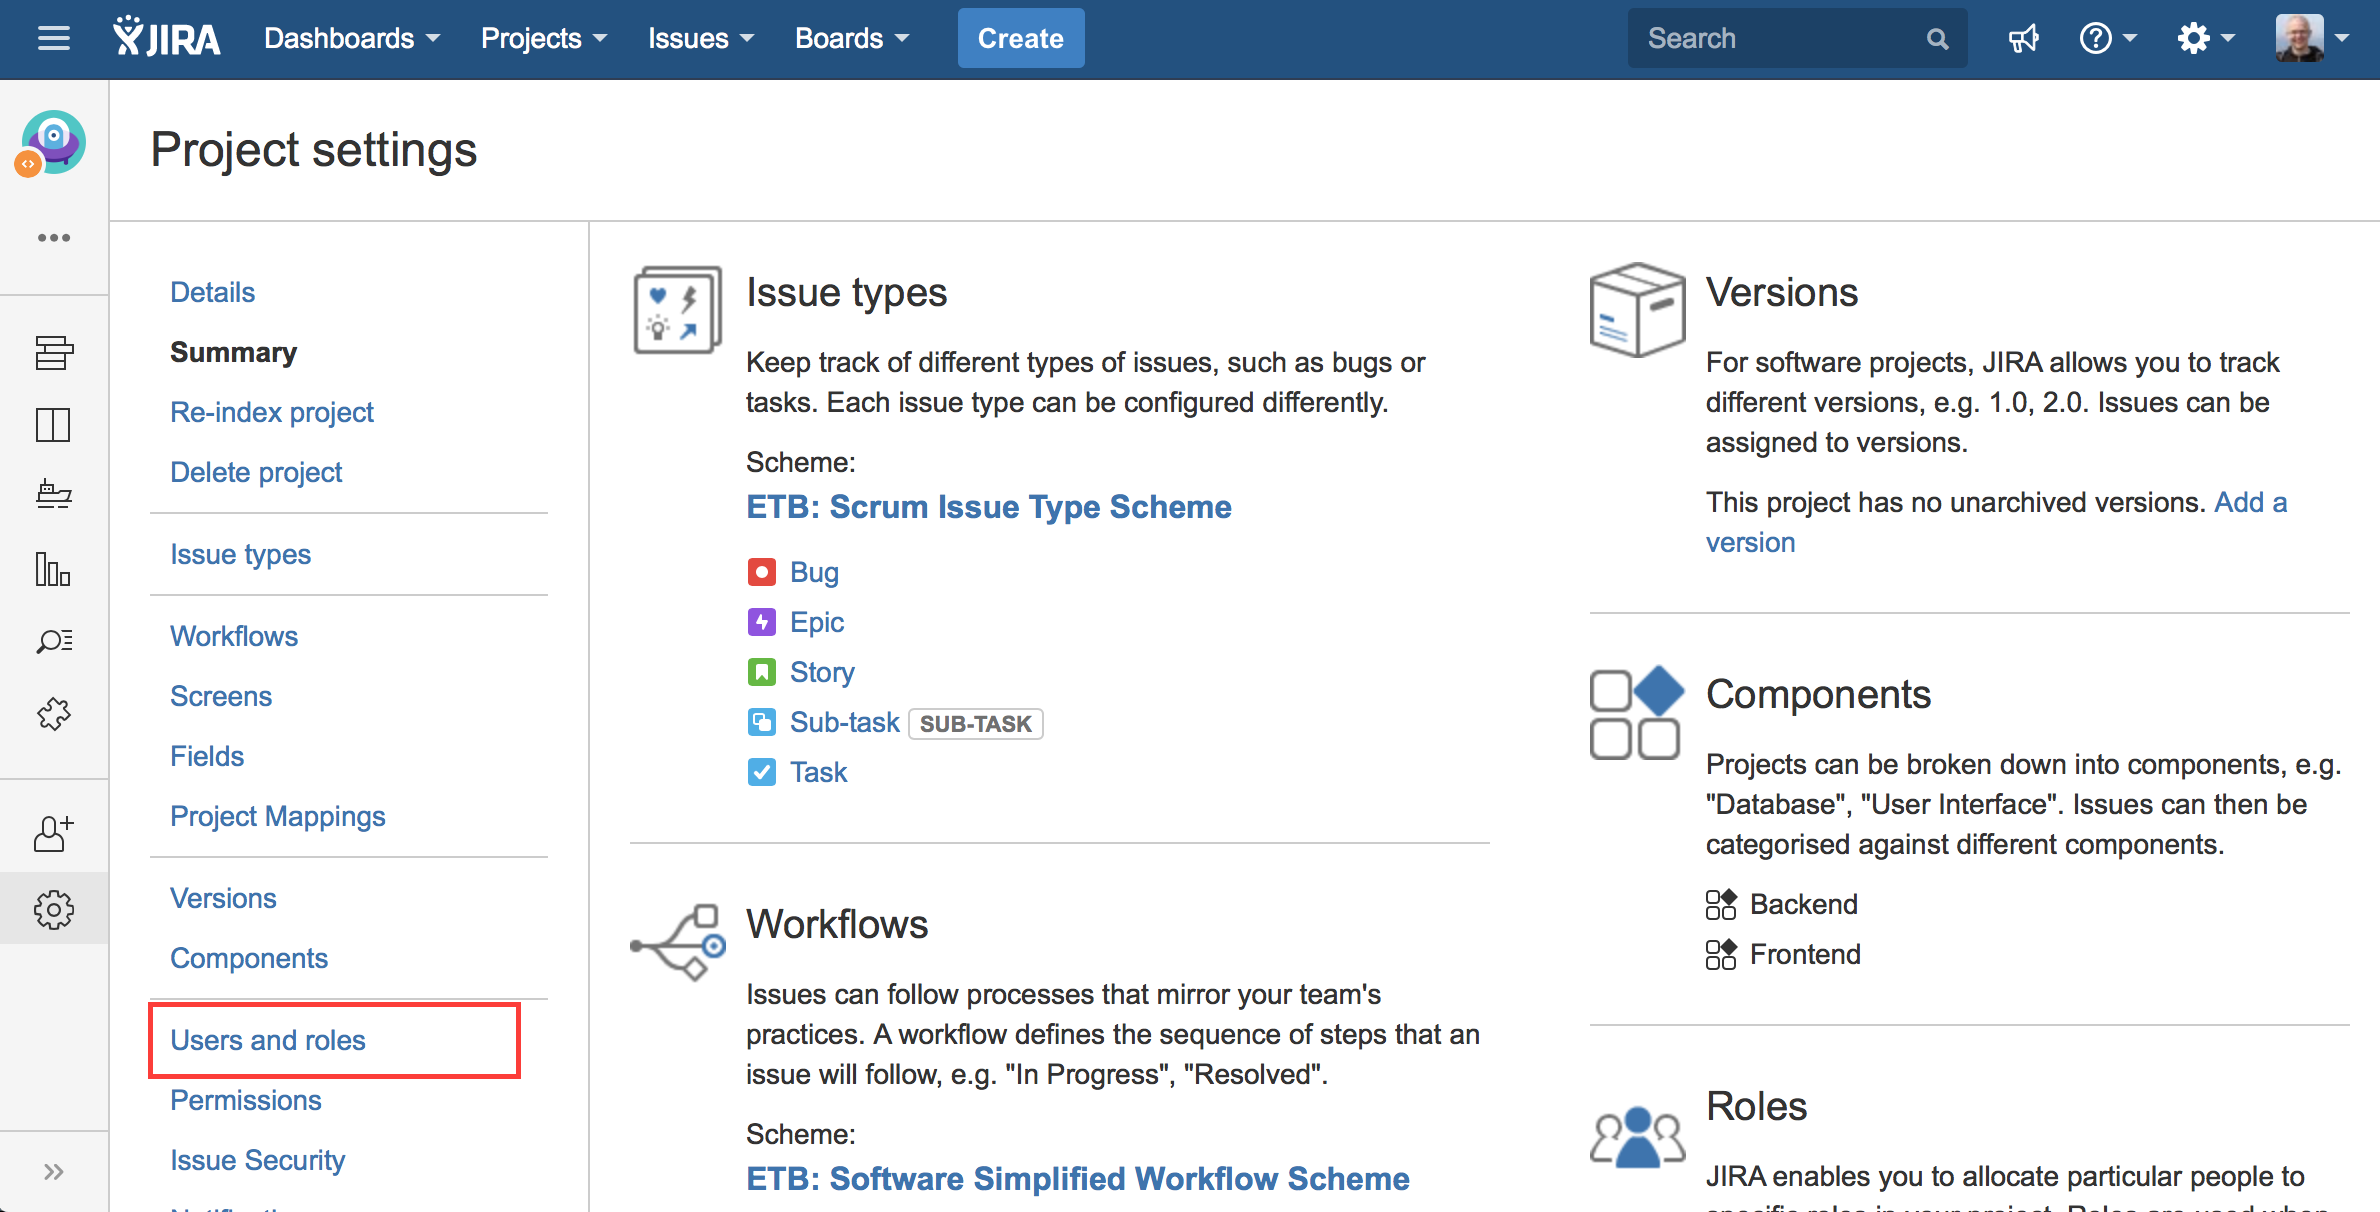Open the board columns icon in sidebar
2380x1212 pixels.
click(x=54, y=425)
